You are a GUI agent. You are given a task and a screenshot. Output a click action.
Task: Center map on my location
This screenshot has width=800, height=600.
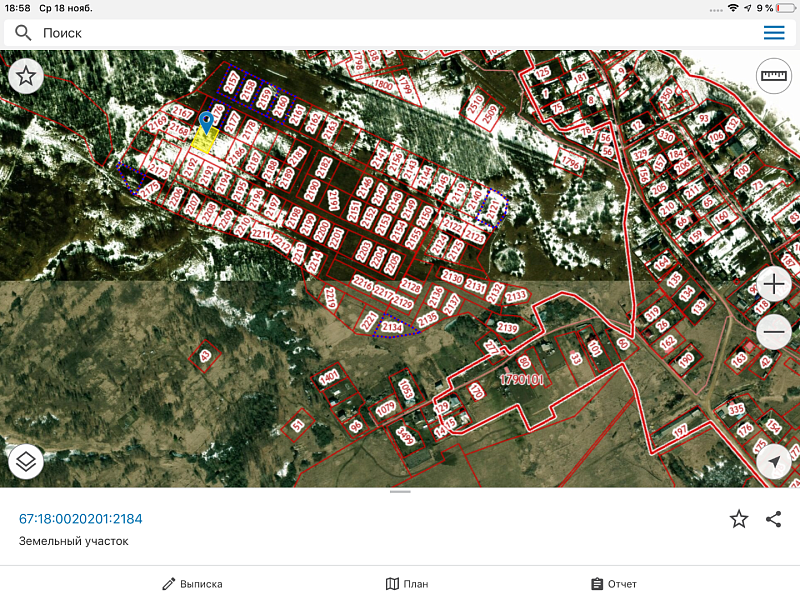click(773, 461)
